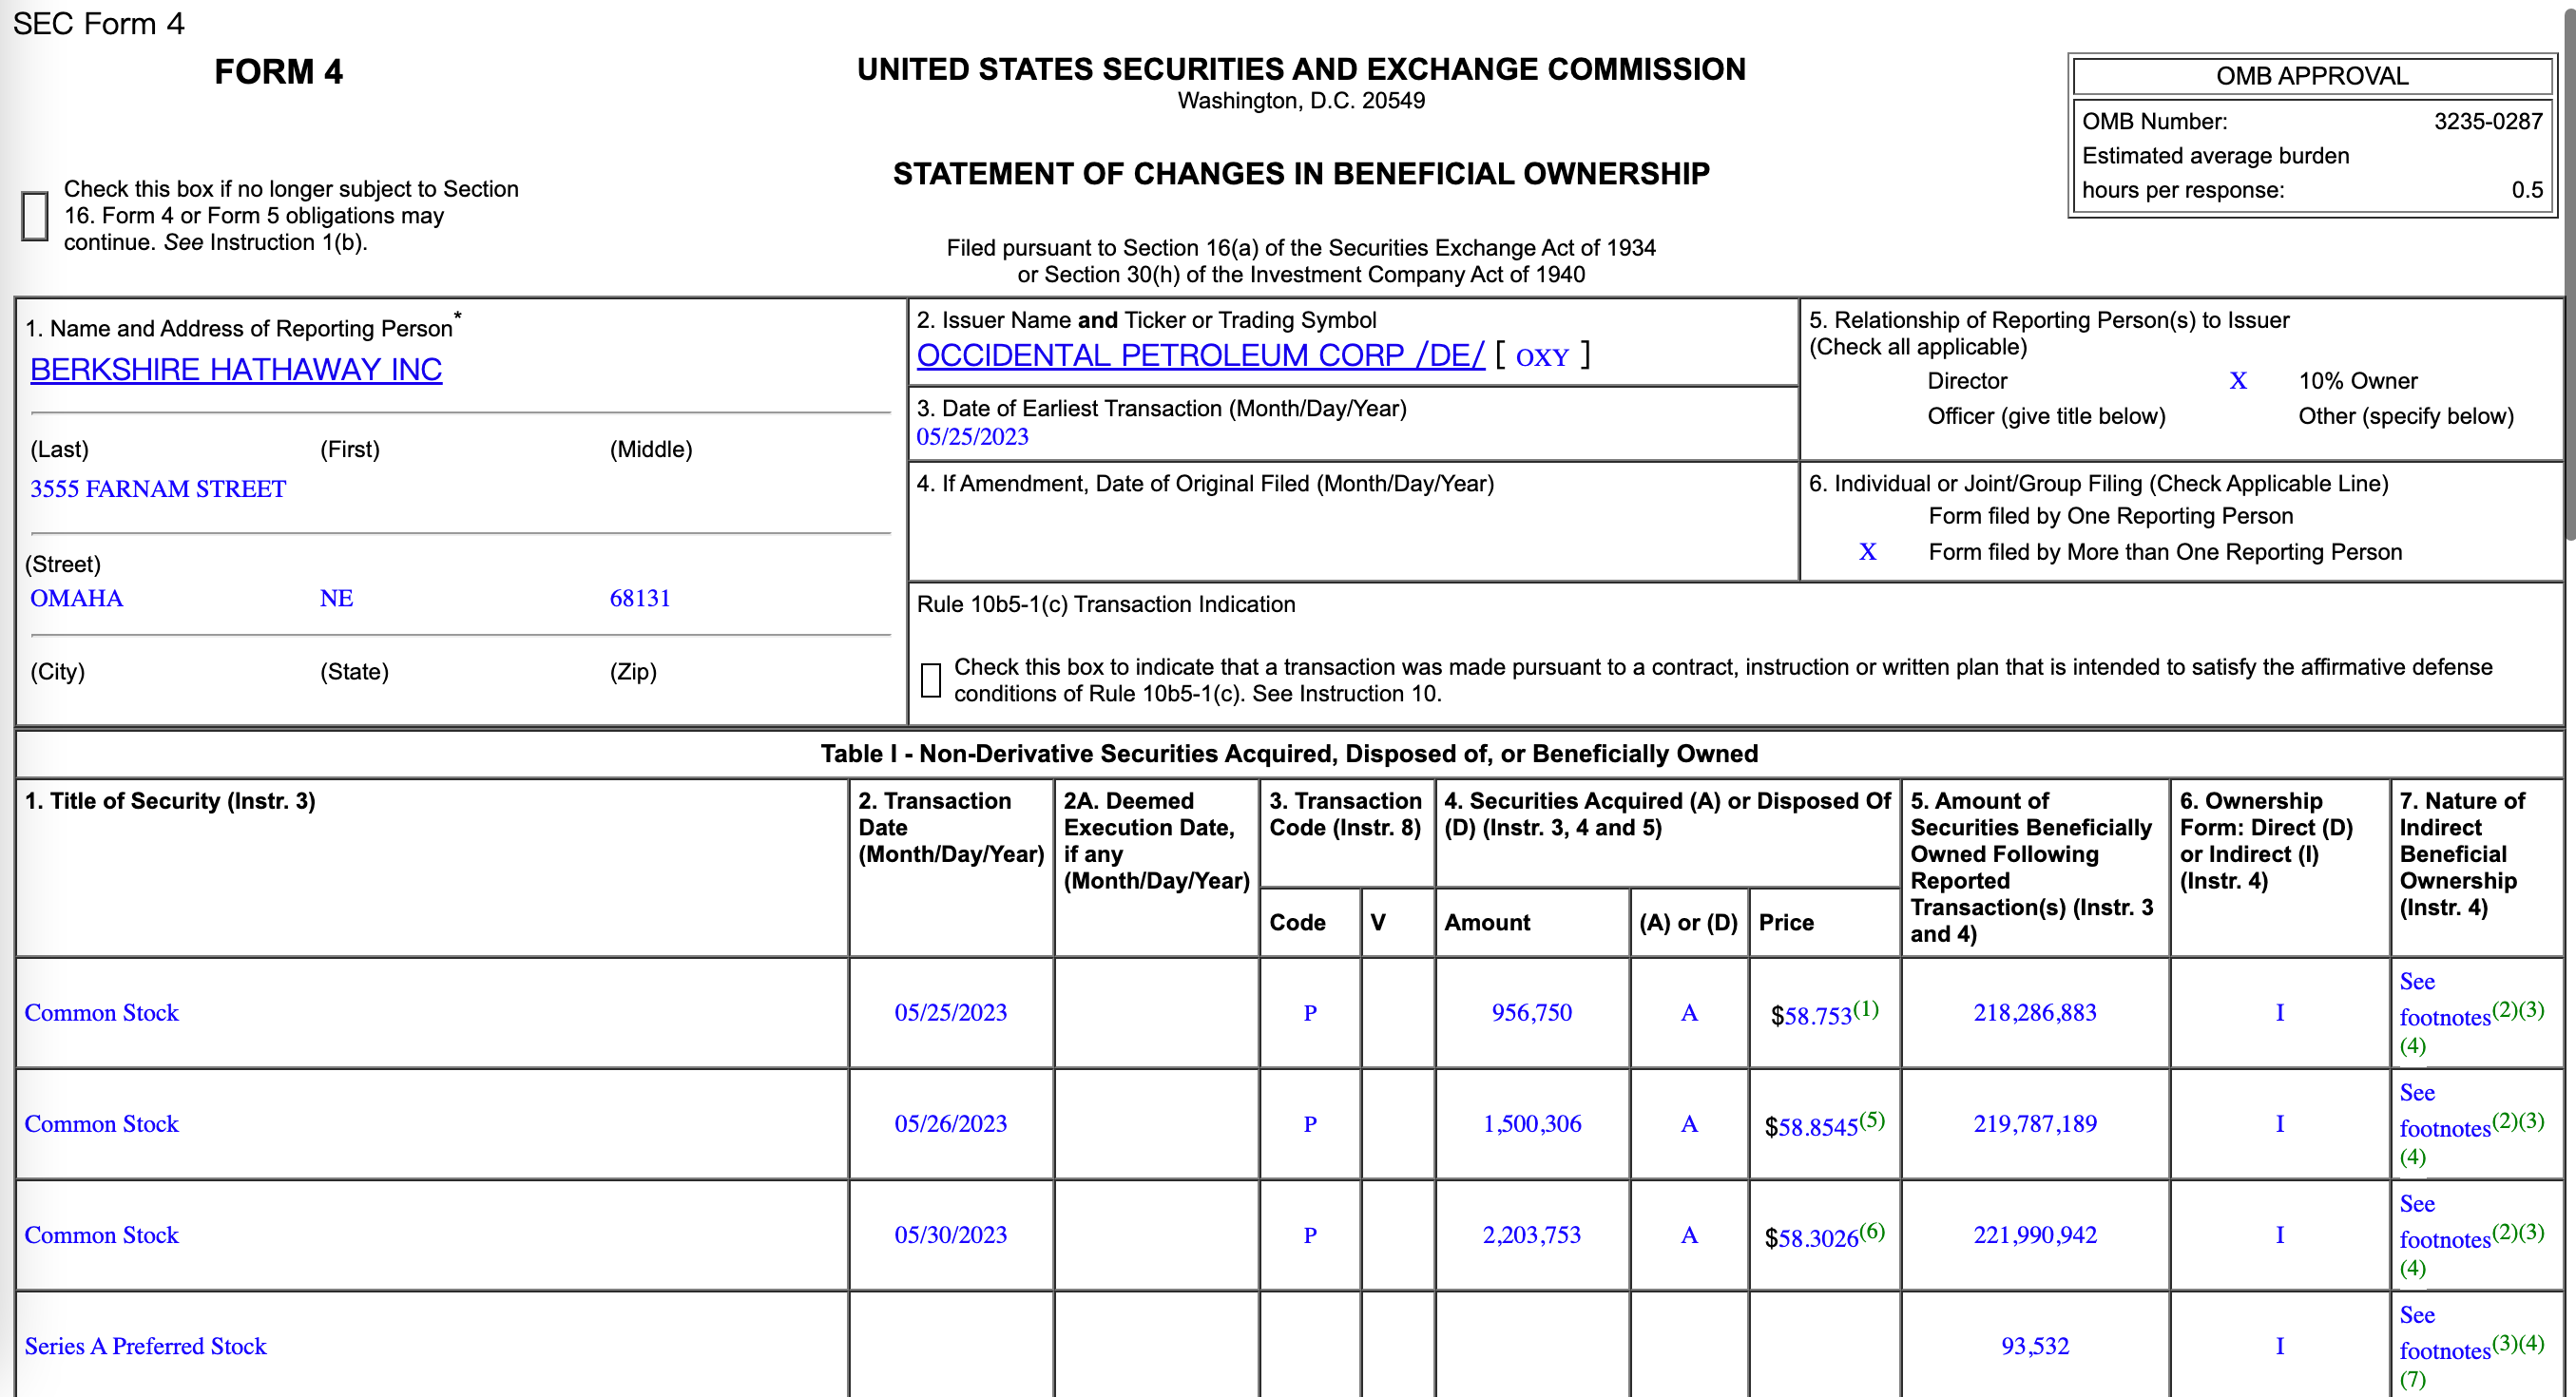Click the 3555 FARNAM STREET address
The width and height of the screenshot is (2576, 1397).
point(158,489)
